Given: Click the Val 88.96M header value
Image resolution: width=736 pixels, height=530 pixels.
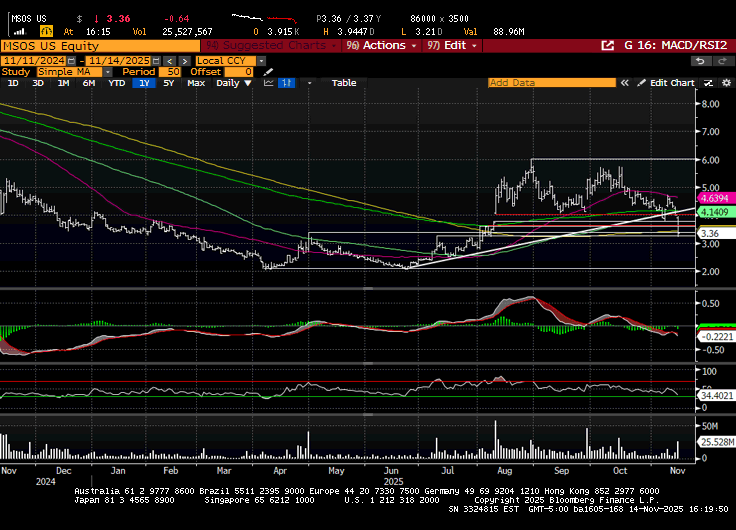Looking at the screenshot, I should (509, 32).
